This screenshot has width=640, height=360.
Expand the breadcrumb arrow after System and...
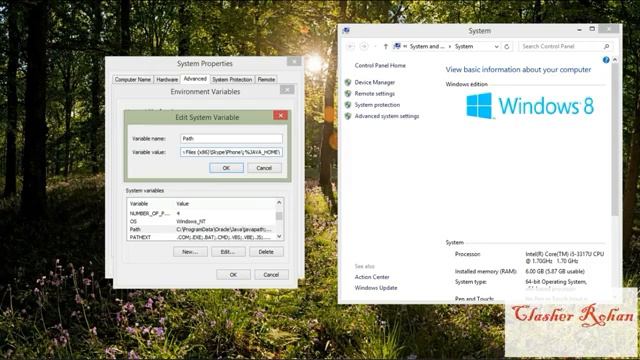pos(450,47)
